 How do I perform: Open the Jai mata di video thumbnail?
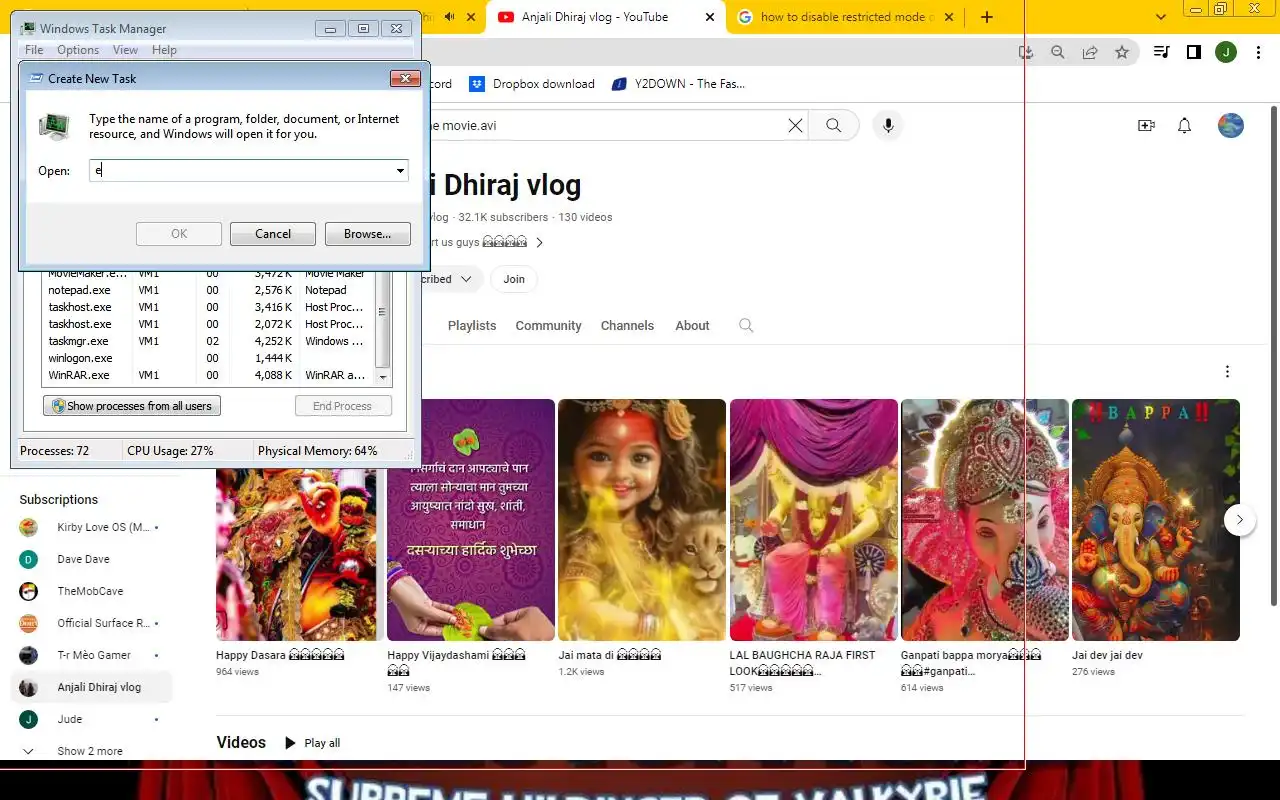click(x=642, y=520)
